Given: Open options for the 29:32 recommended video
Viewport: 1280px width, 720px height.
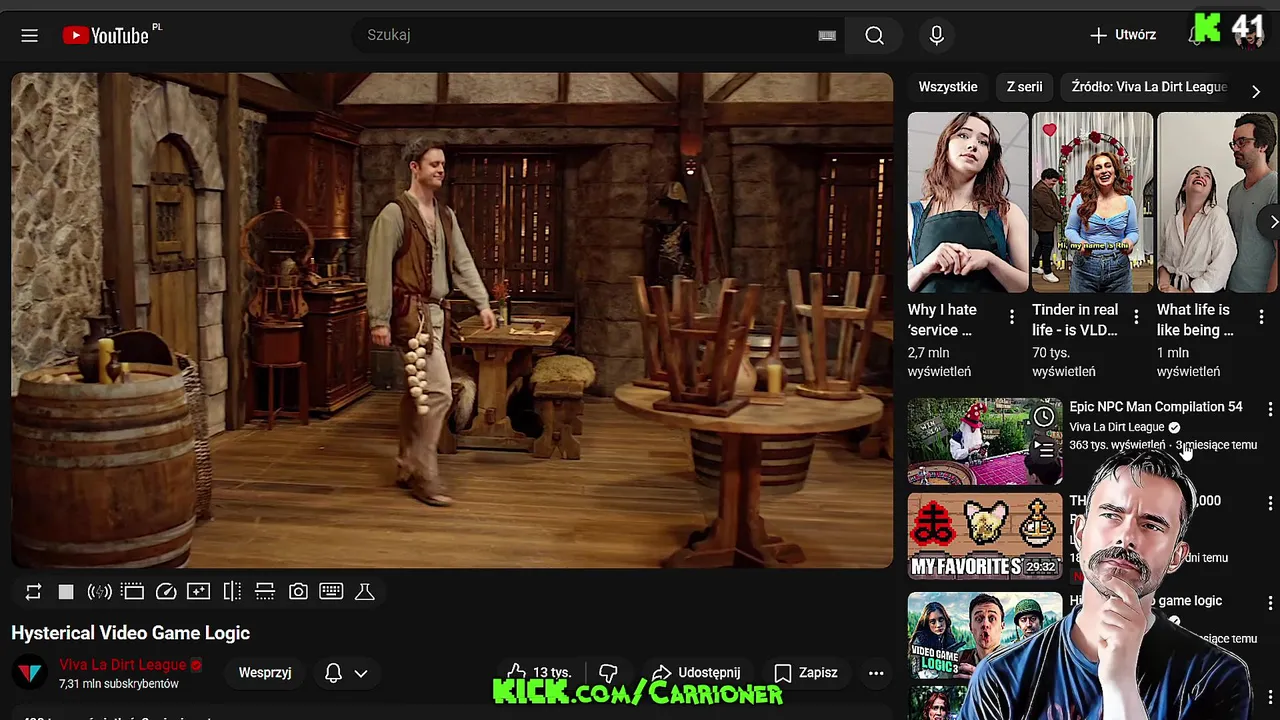Looking at the screenshot, I should point(1270,503).
